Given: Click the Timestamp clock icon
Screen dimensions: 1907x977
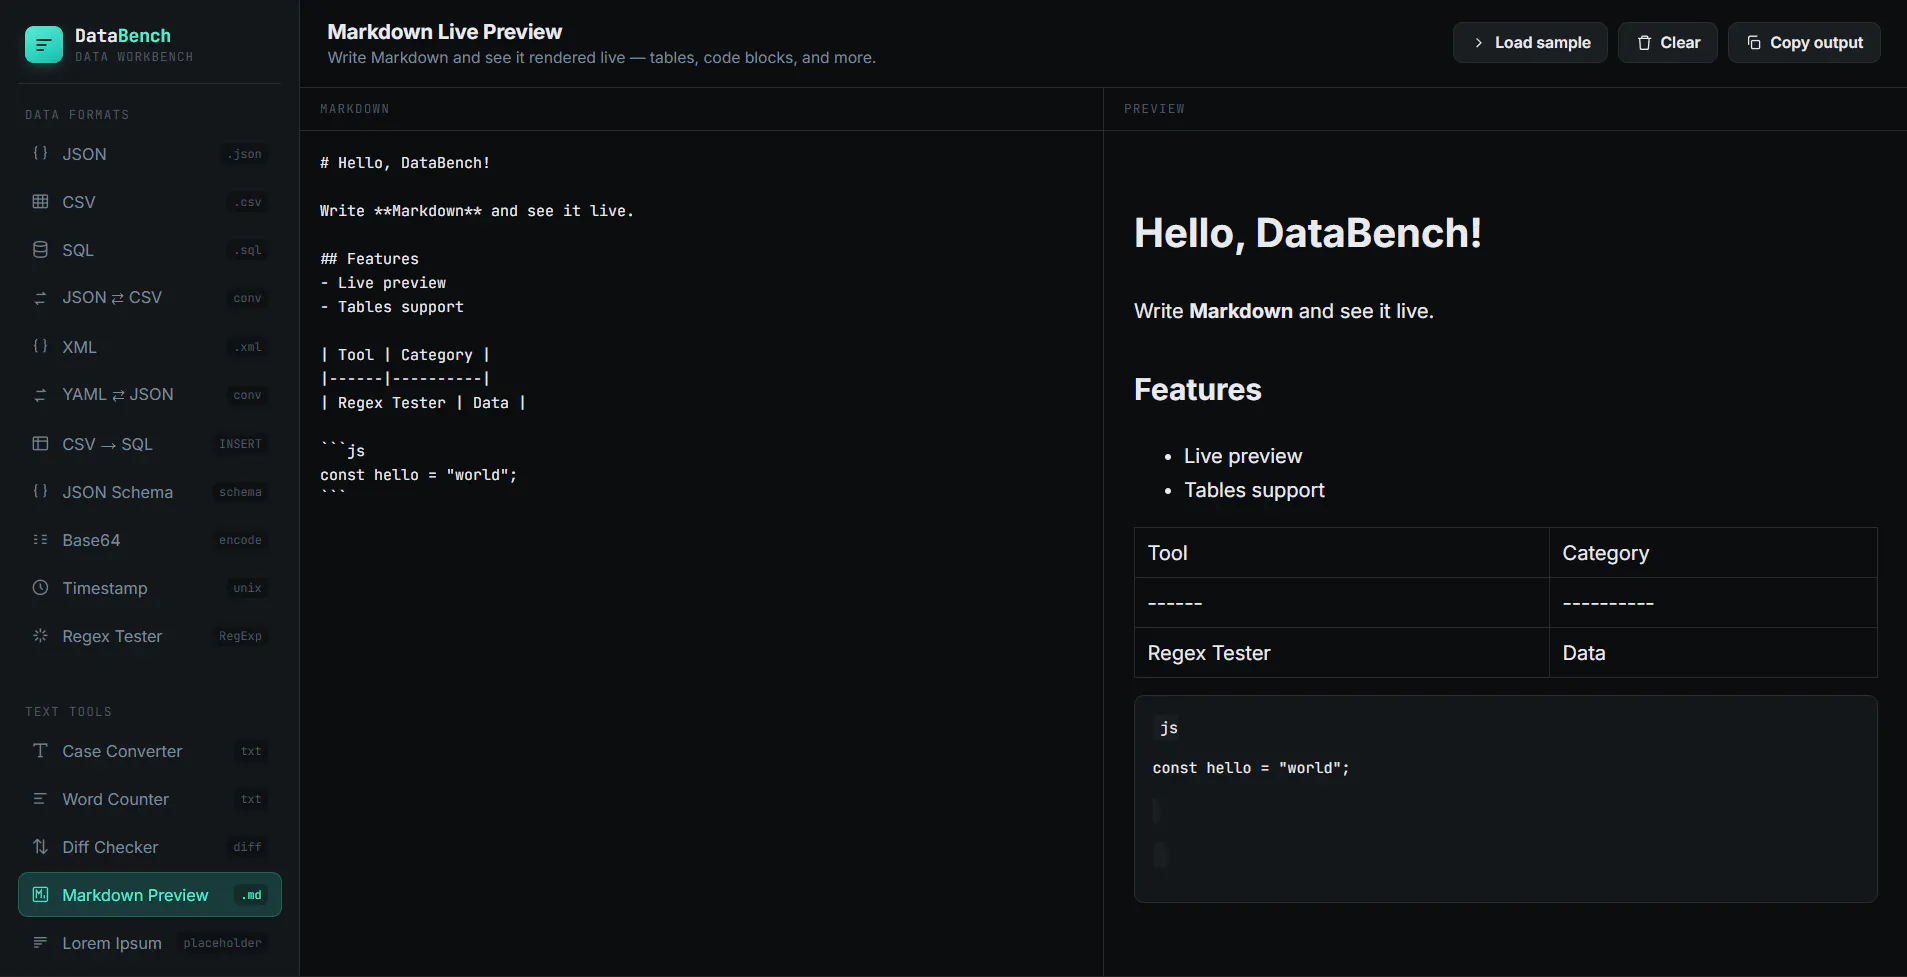Looking at the screenshot, I should pos(40,587).
